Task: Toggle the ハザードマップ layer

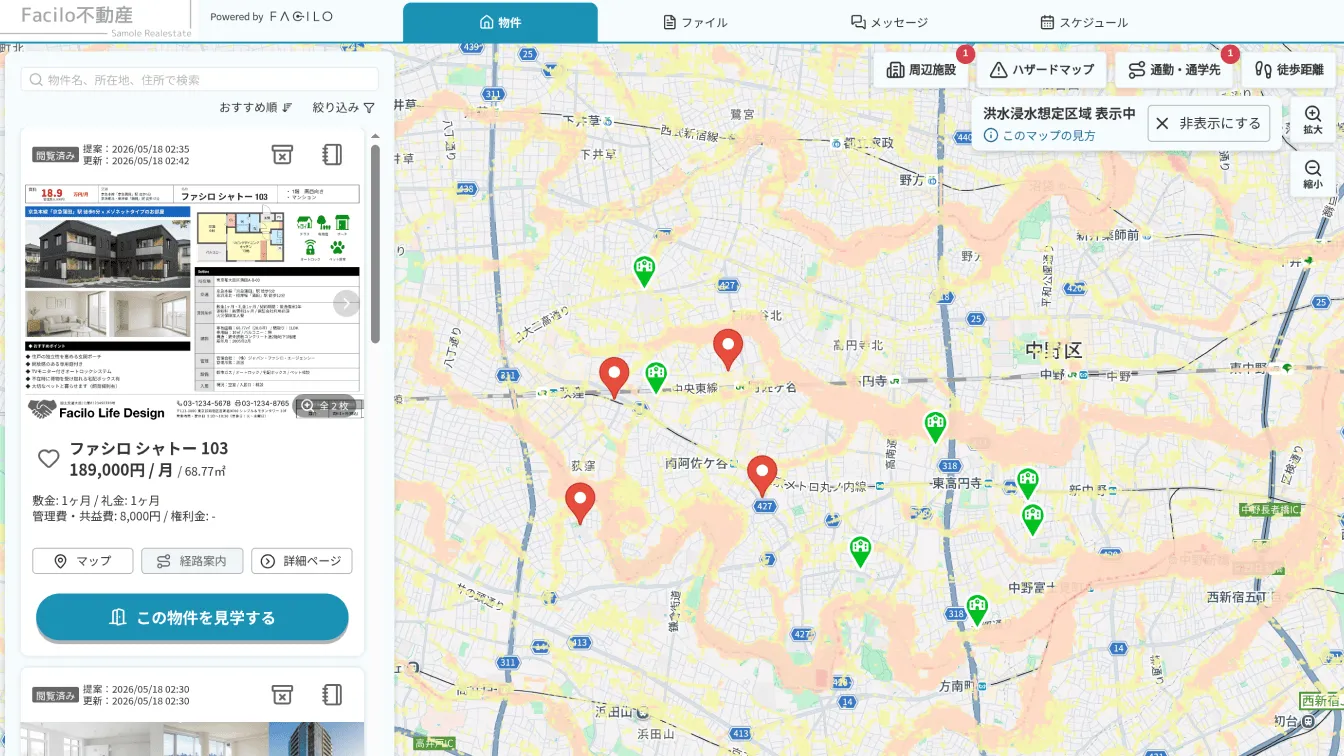Action: [1041, 70]
